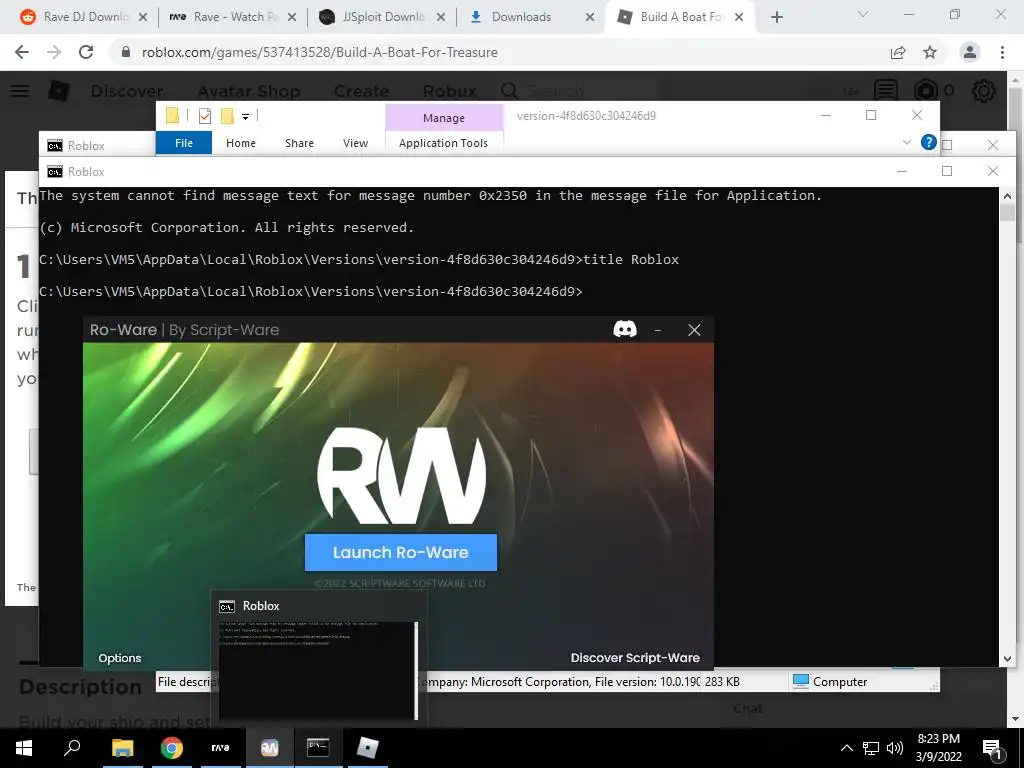Open the Windows Start menu

[x=24, y=748]
